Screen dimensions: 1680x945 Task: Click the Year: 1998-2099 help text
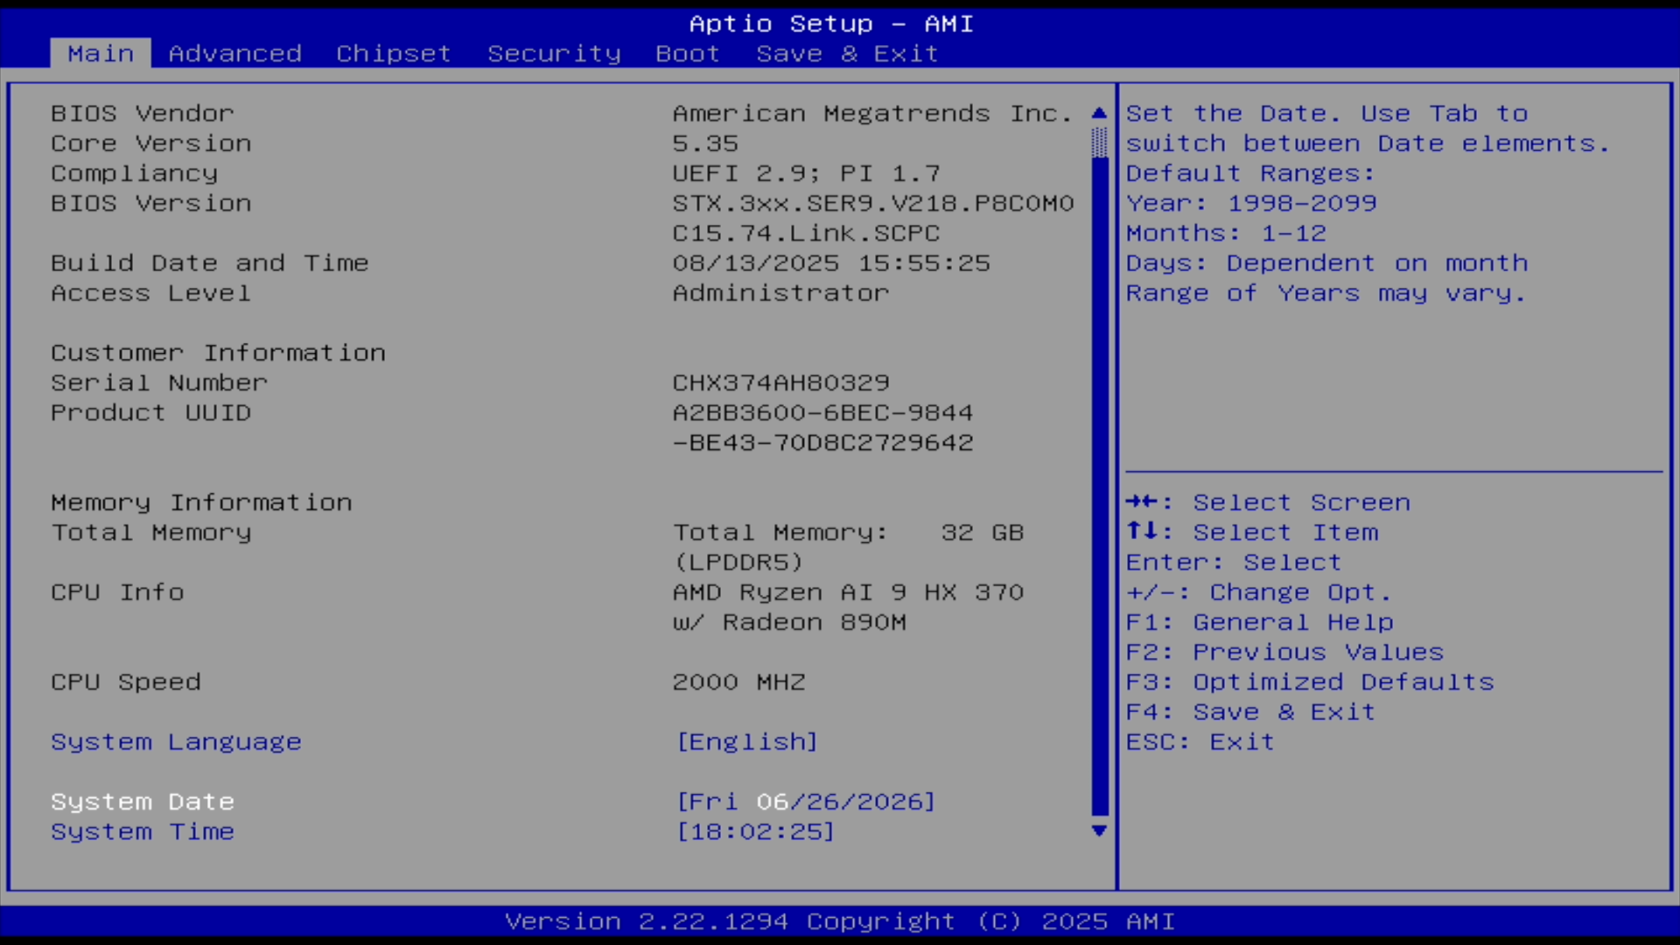tap(1251, 203)
